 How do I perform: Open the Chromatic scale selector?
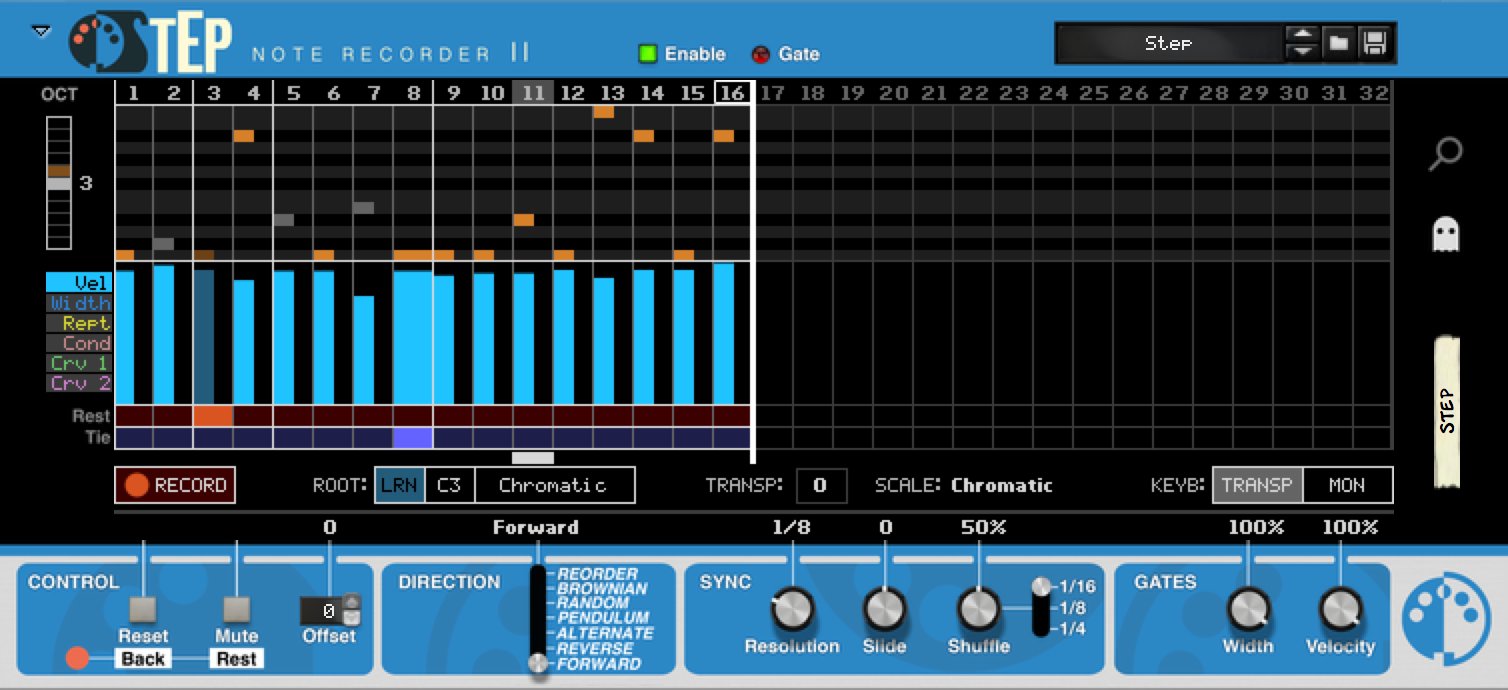[556, 485]
